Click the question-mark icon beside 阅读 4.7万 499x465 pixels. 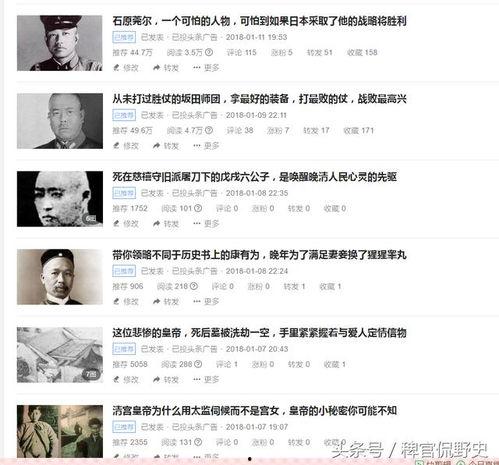[209, 130]
